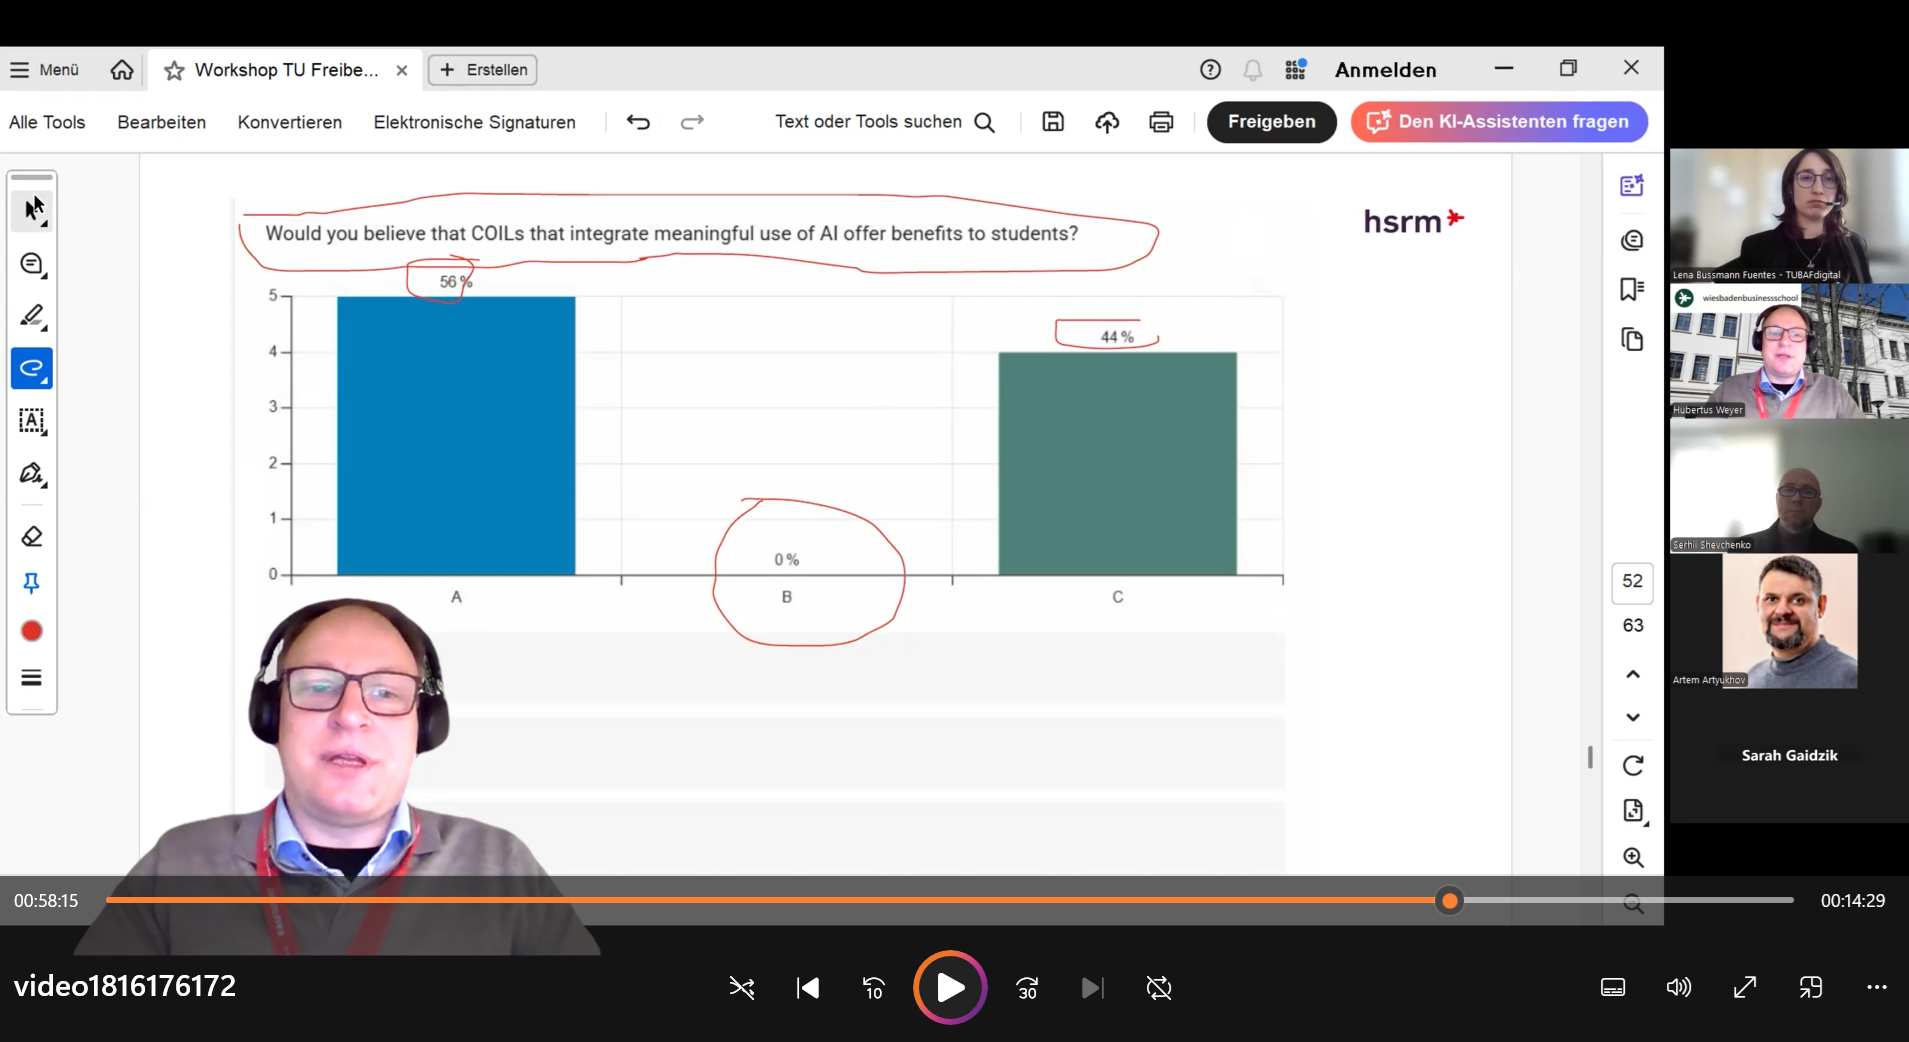Ask the KI-Assistenten button
This screenshot has height=1042, width=1909.
pos(1498,122)
